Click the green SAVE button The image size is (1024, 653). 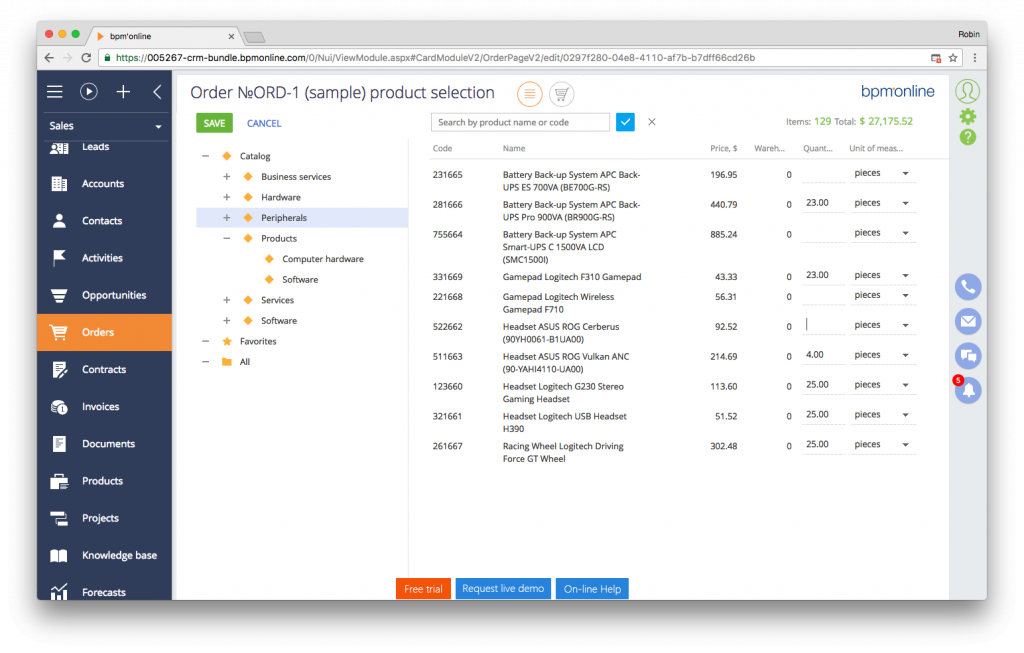click(x=214, y=123)
